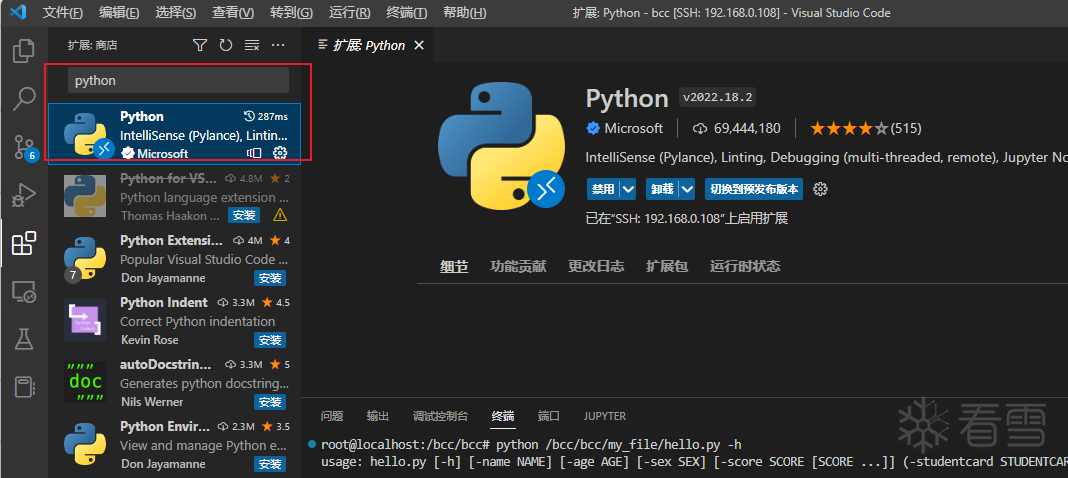Open 选择(S) menu
Image resolution: width=1068 pixels, height=478 pixels.
coord(176,13)
